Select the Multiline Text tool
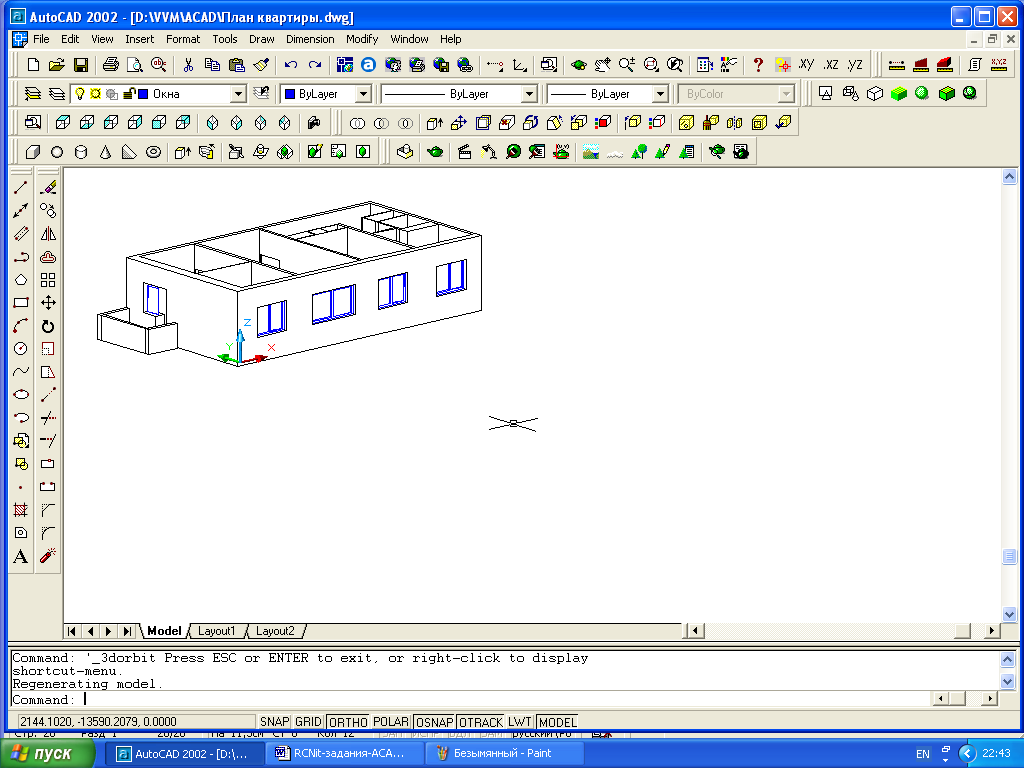Viewport: 1024px width, 768px height. 20,556
